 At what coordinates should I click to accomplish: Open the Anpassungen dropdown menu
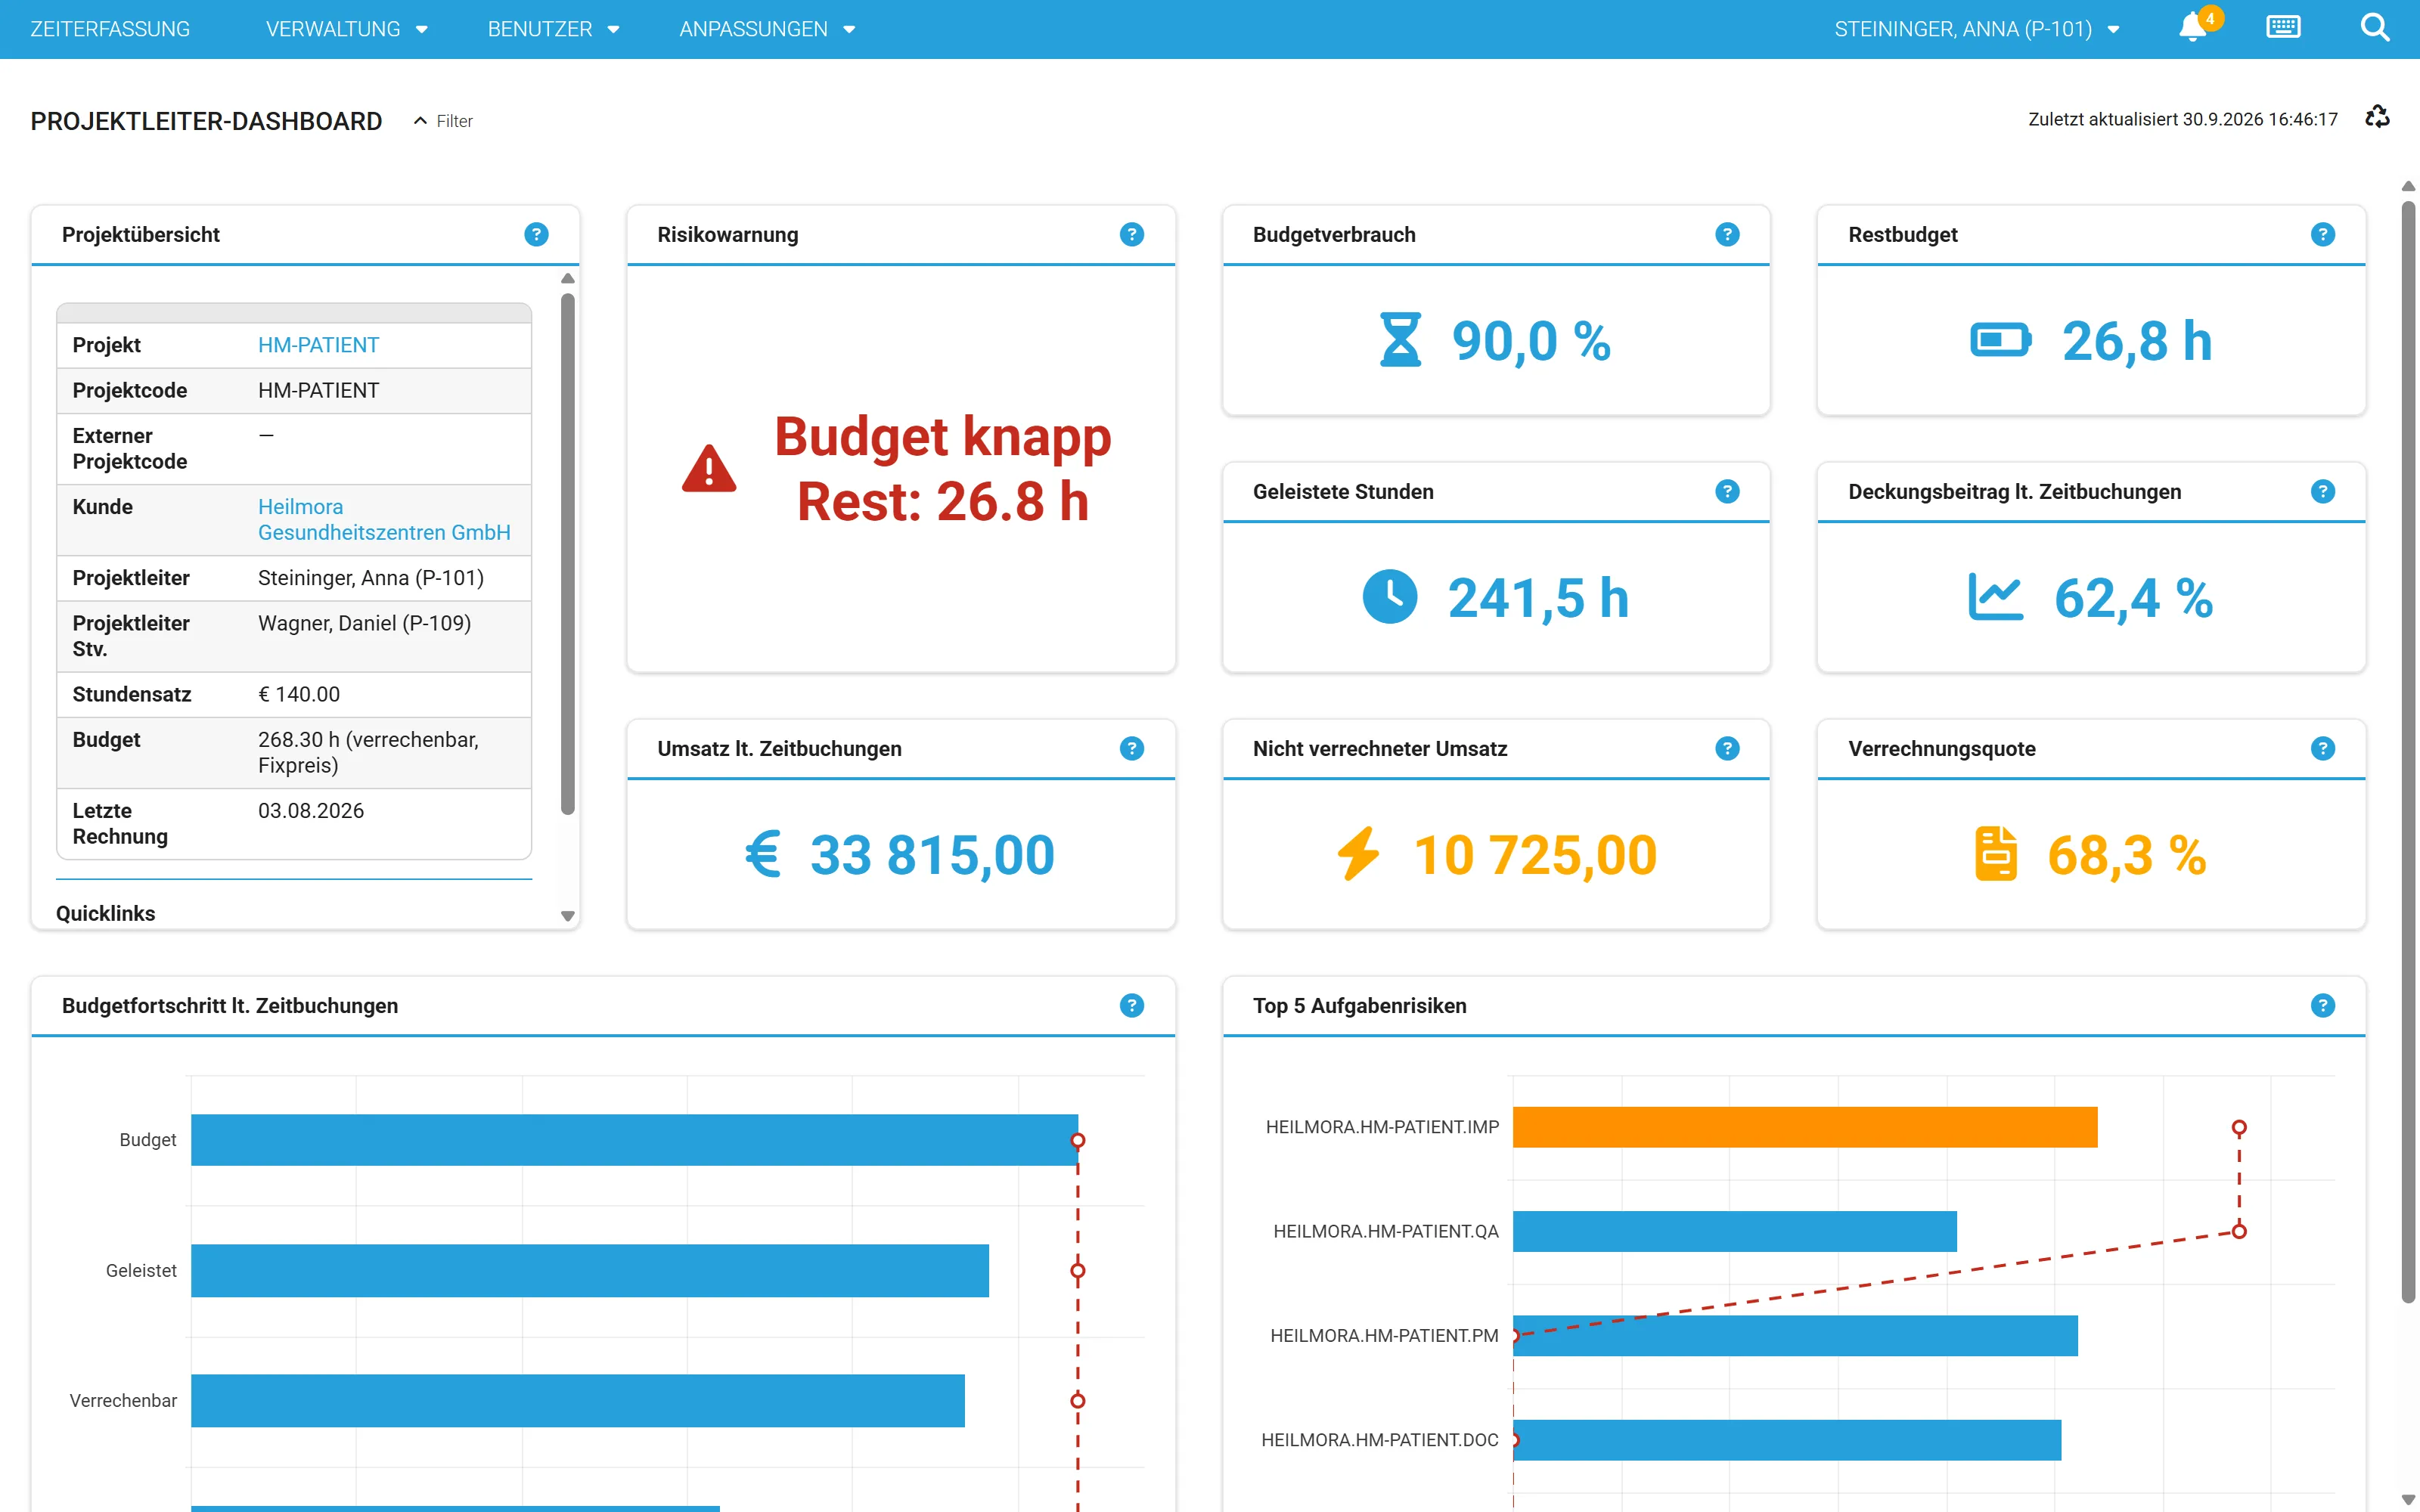point(767,29)
